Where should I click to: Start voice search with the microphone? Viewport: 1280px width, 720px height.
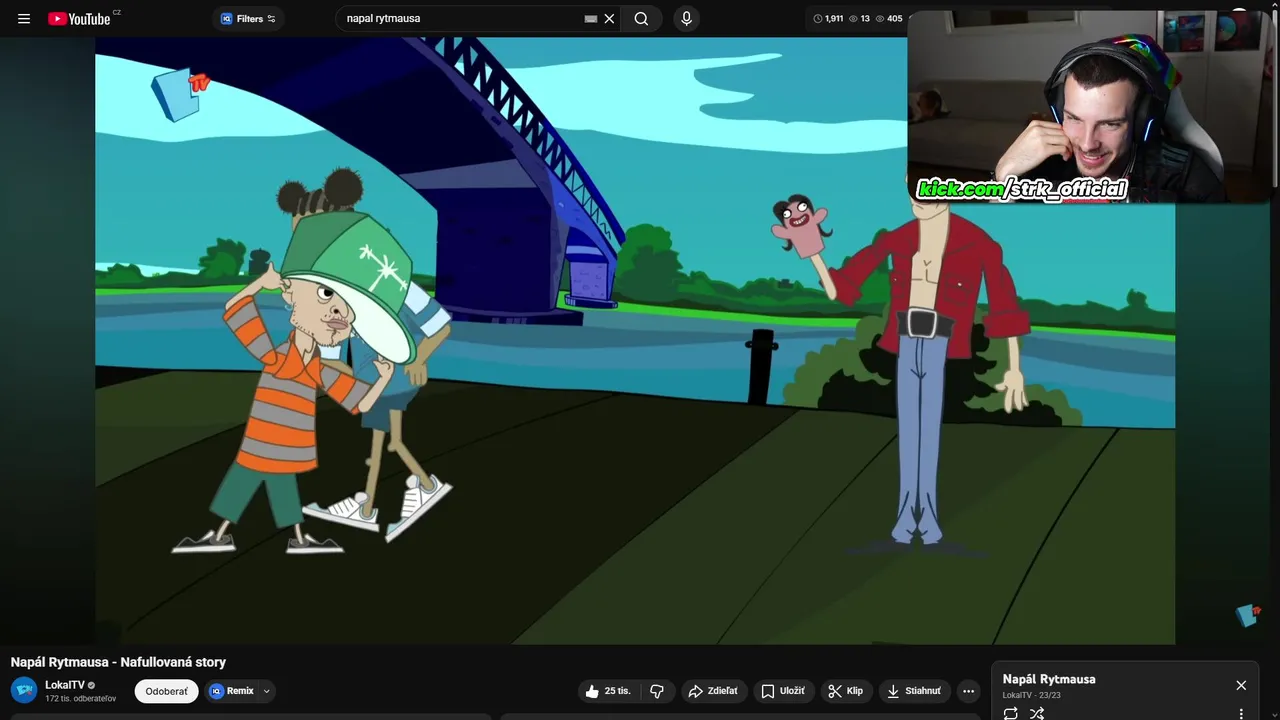click(686, 18)
